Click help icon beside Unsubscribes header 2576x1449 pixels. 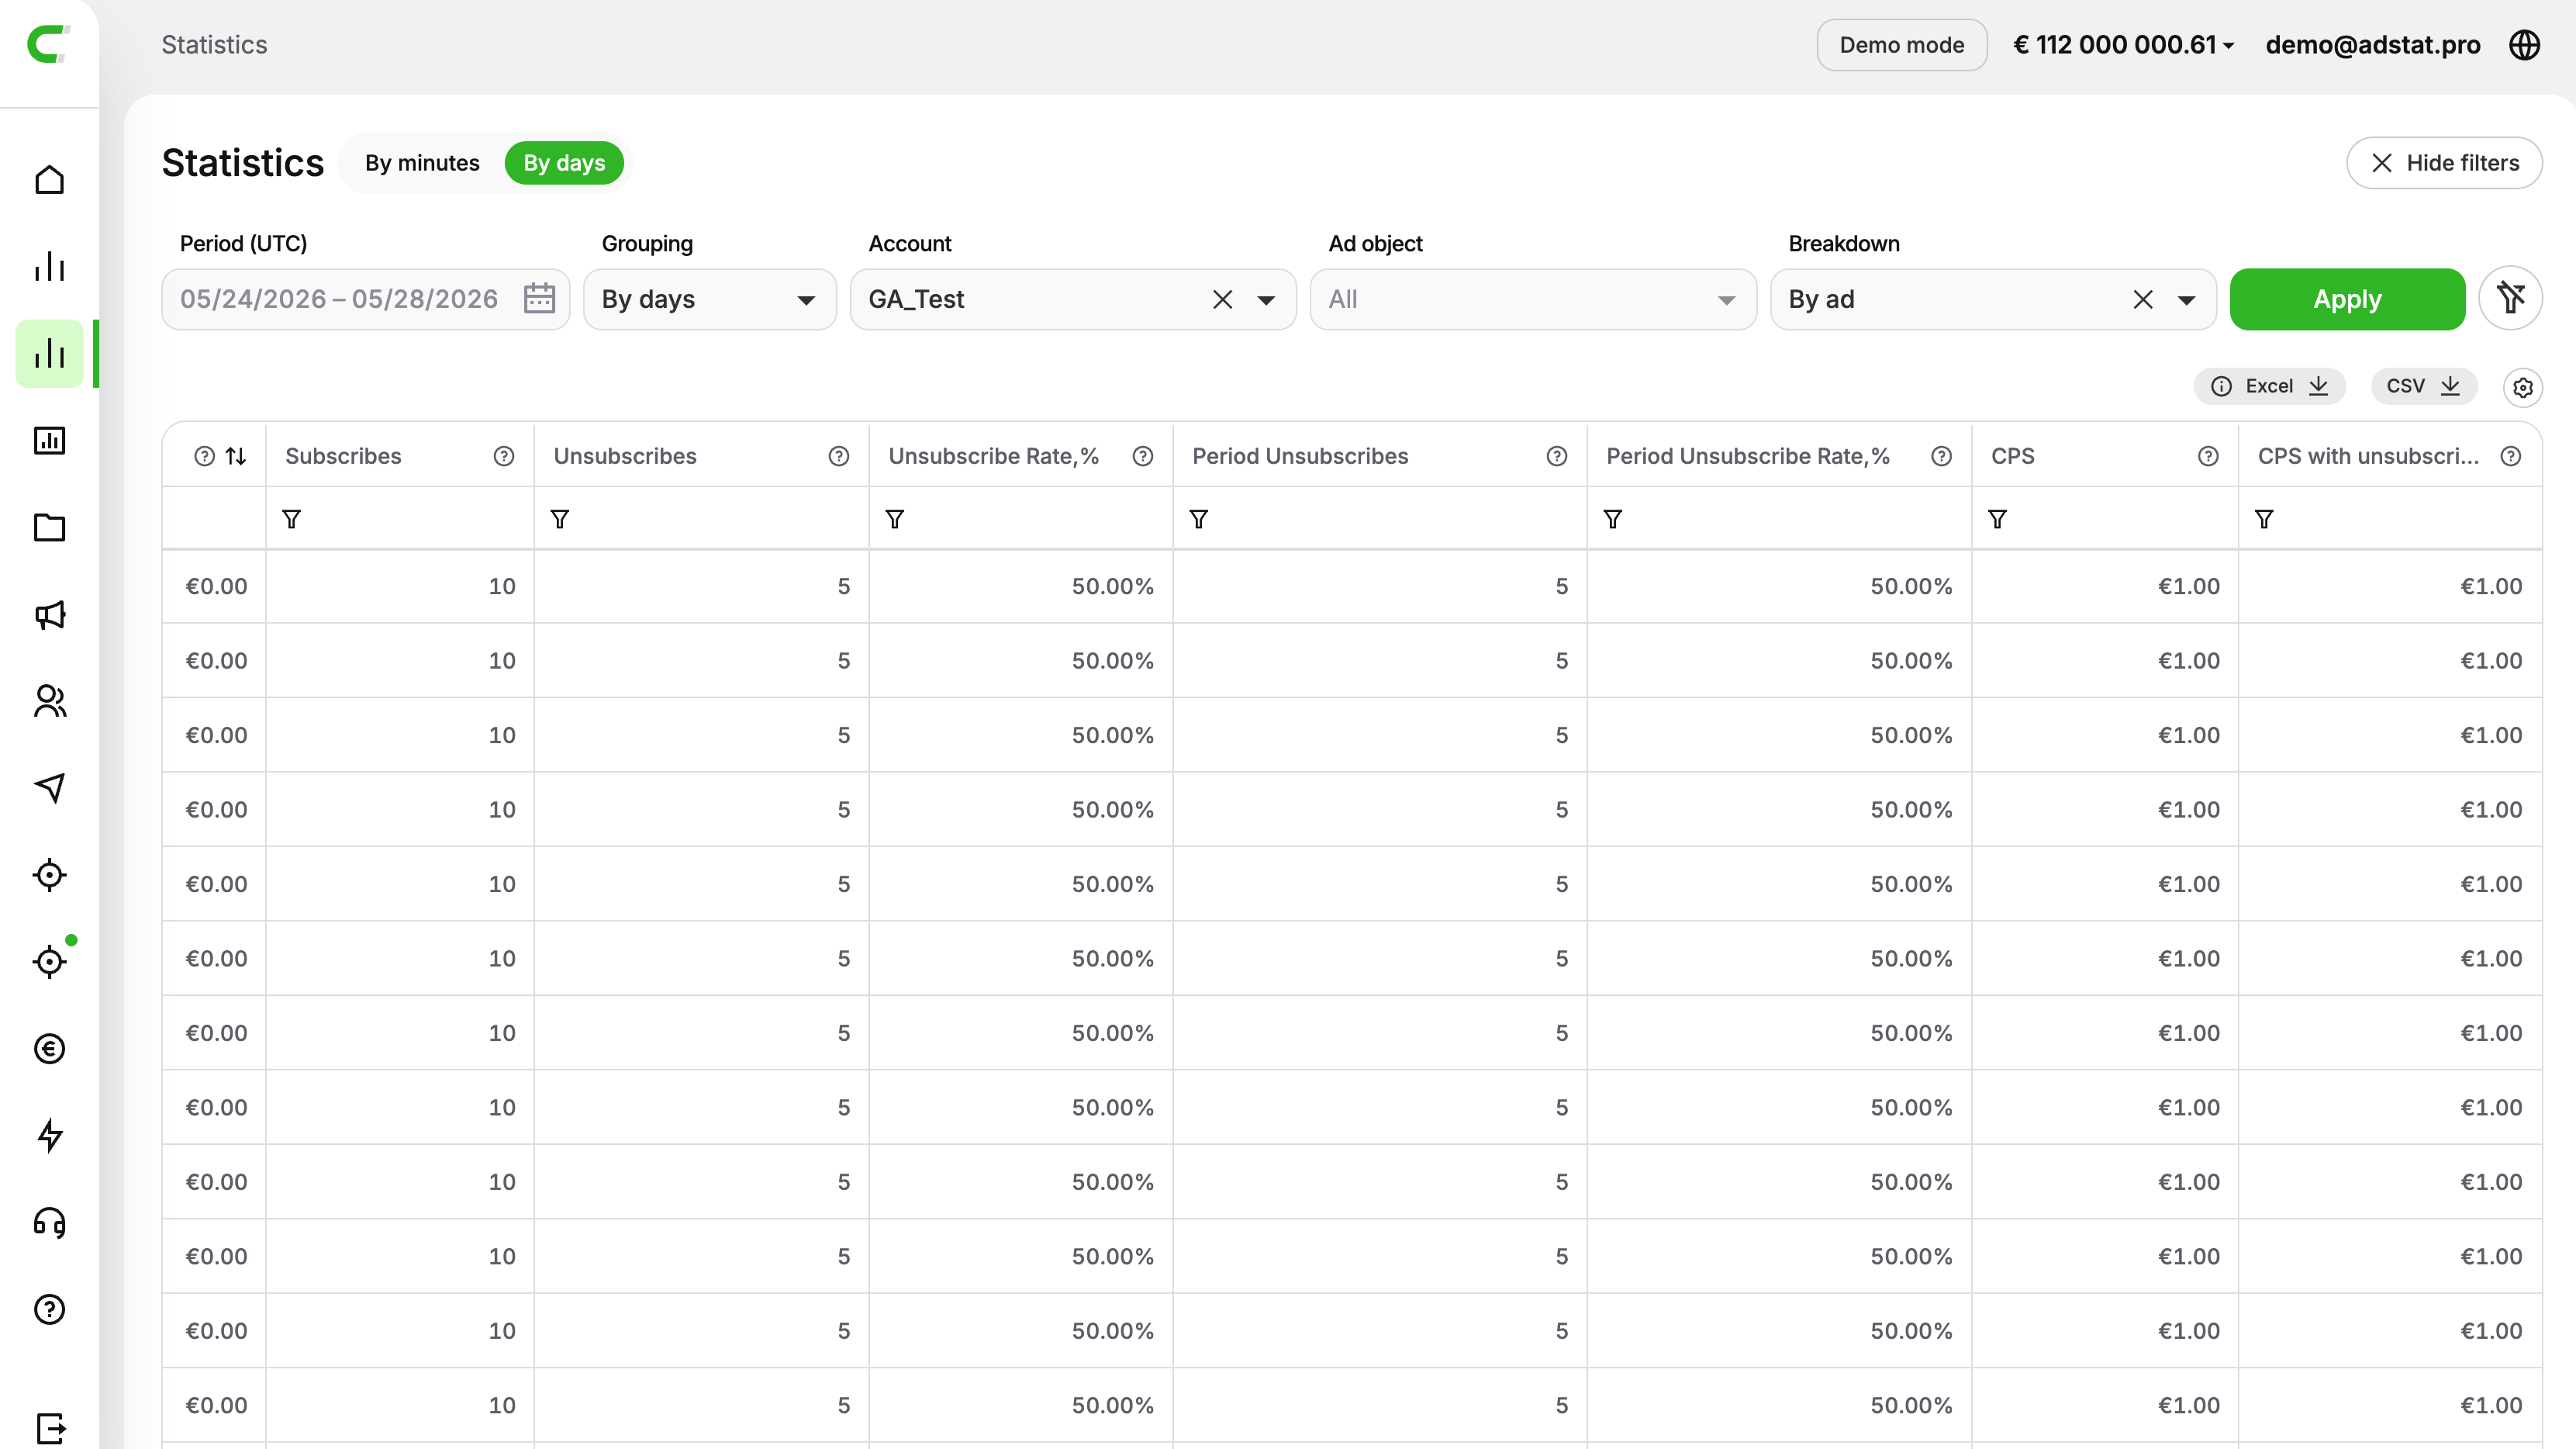[x=839, y=456]
